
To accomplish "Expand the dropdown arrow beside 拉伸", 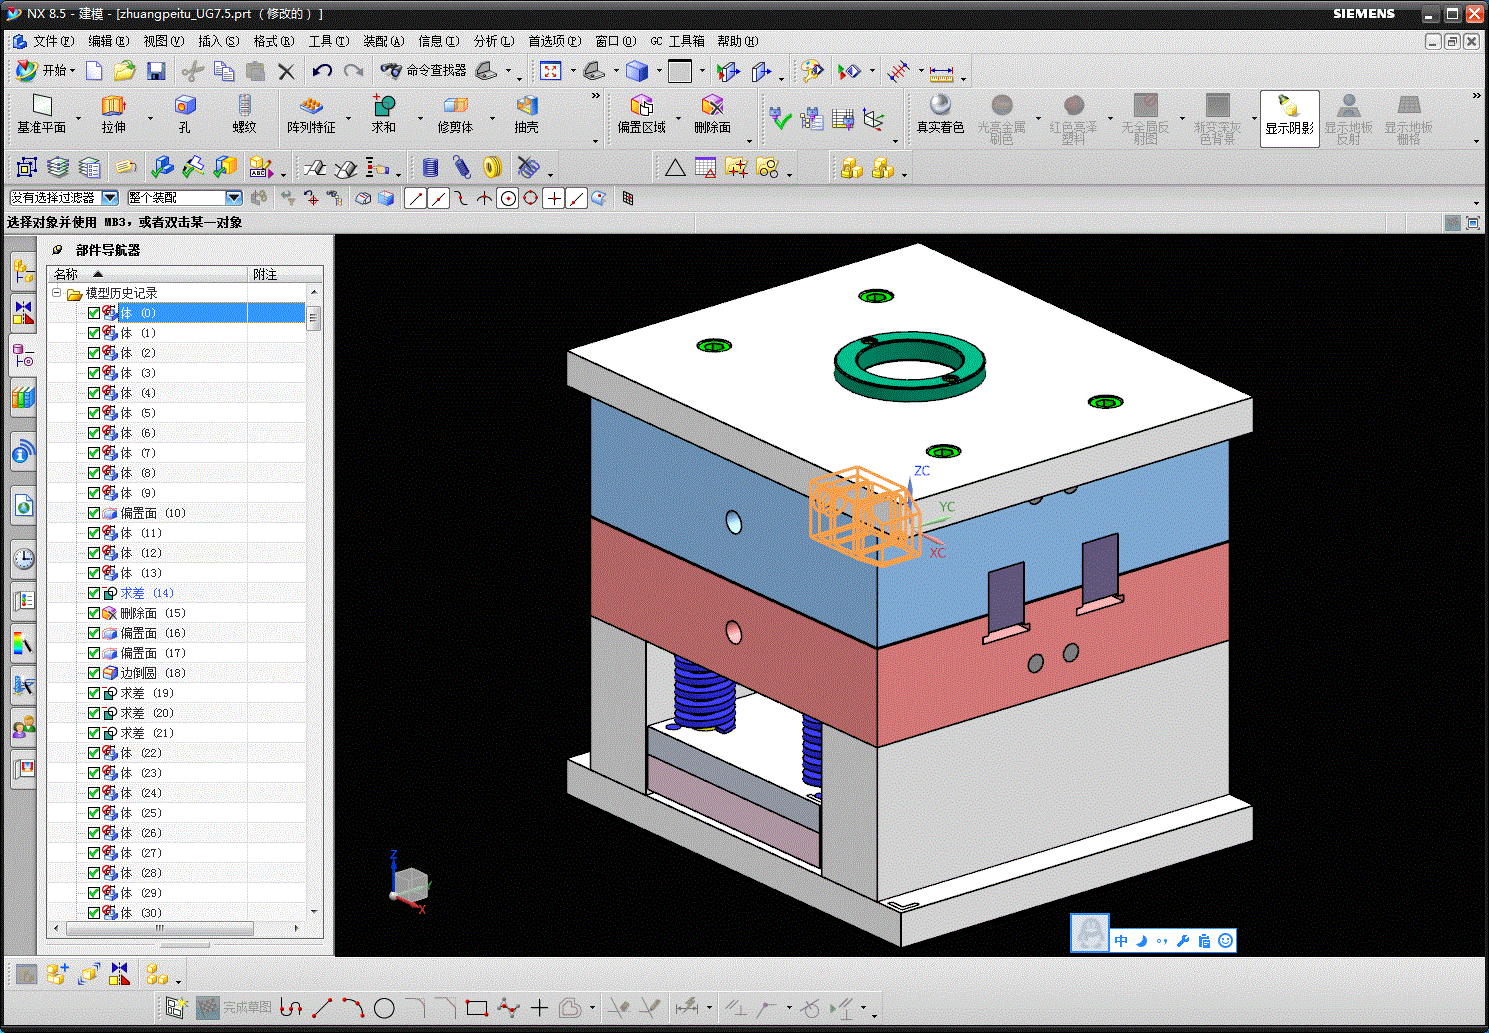I will pos(151,118).
